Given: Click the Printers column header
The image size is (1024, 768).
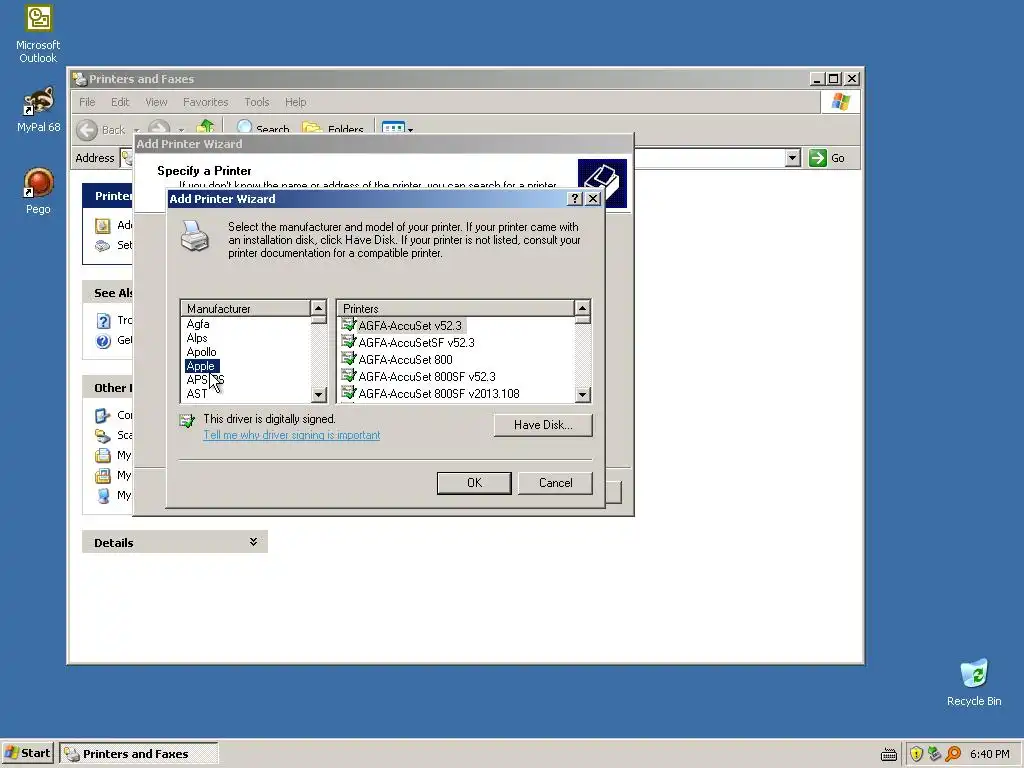Looking at the screenshot, I should pos(455,308).
